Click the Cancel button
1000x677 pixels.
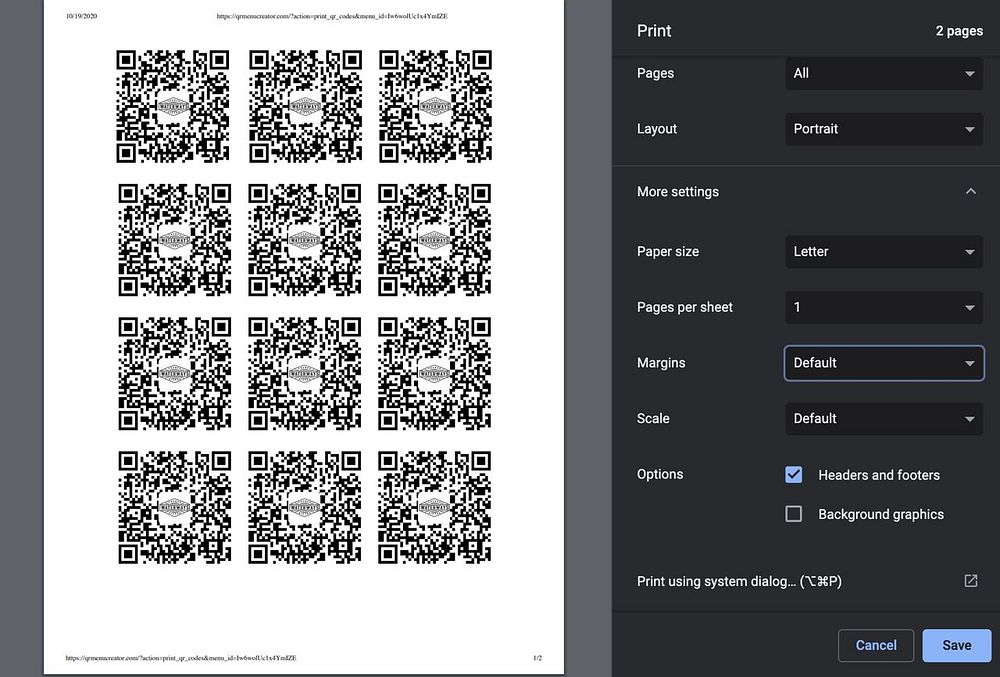tap(876, 645)
